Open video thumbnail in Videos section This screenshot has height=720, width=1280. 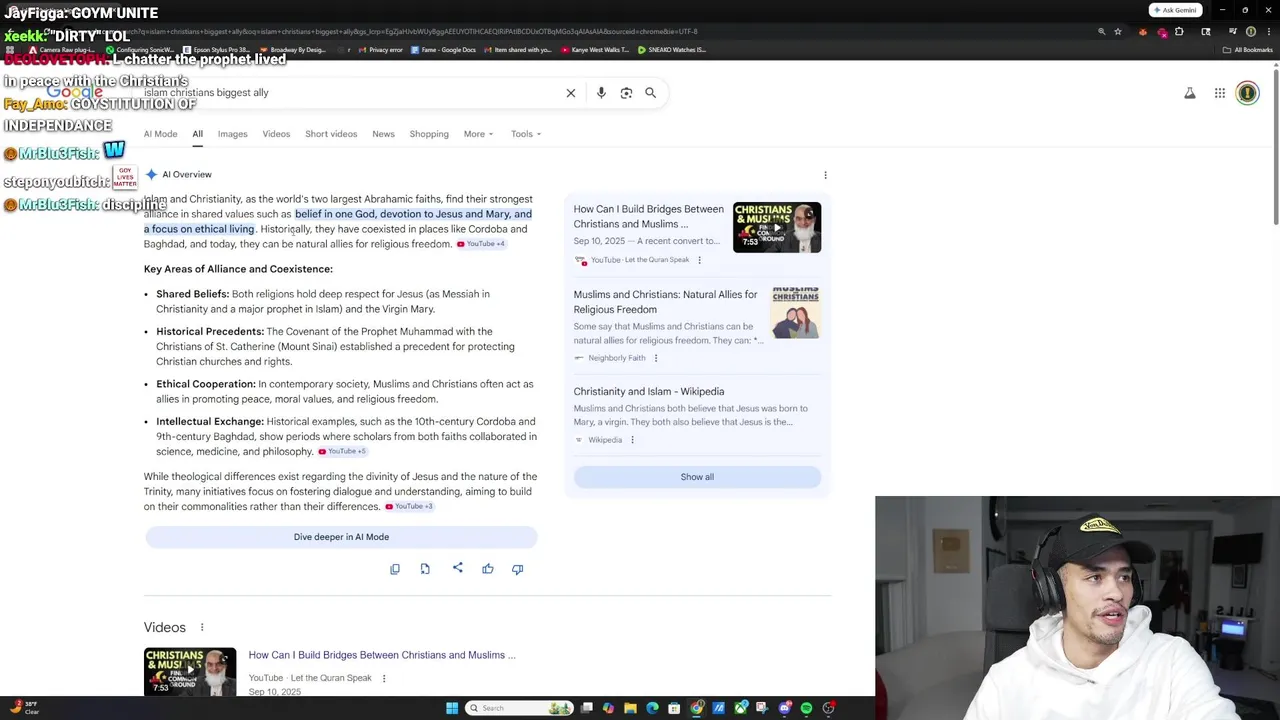point(190,672)
